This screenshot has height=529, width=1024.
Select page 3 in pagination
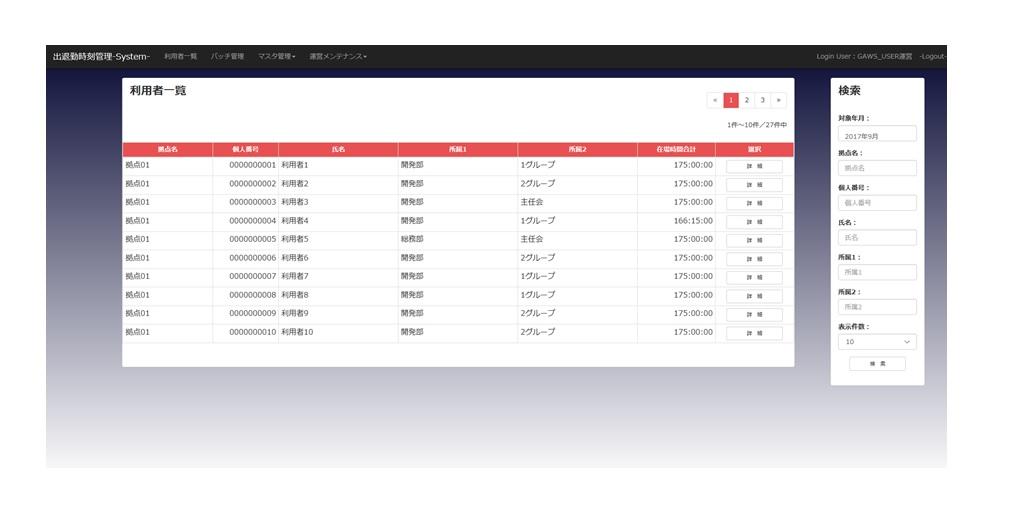coord(762,100)
